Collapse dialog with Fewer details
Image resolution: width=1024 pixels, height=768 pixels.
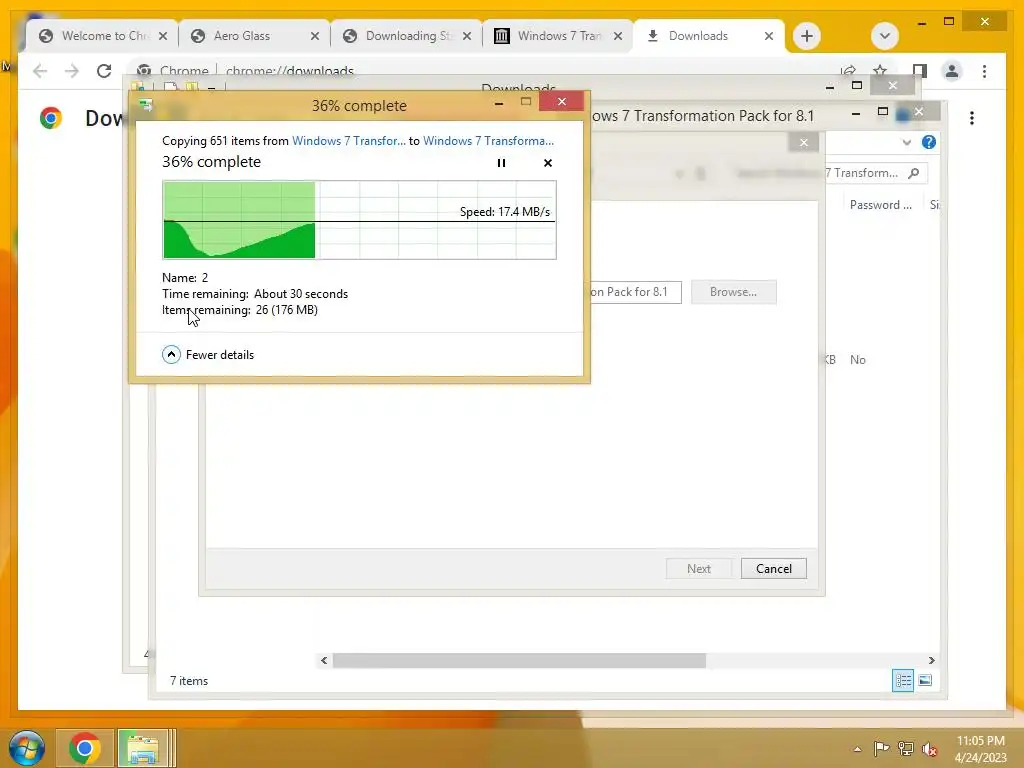pos(208,355)
